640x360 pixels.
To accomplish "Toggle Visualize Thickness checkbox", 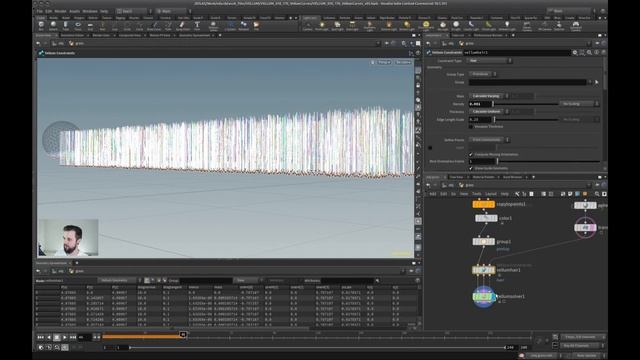I will click(471, 127).
